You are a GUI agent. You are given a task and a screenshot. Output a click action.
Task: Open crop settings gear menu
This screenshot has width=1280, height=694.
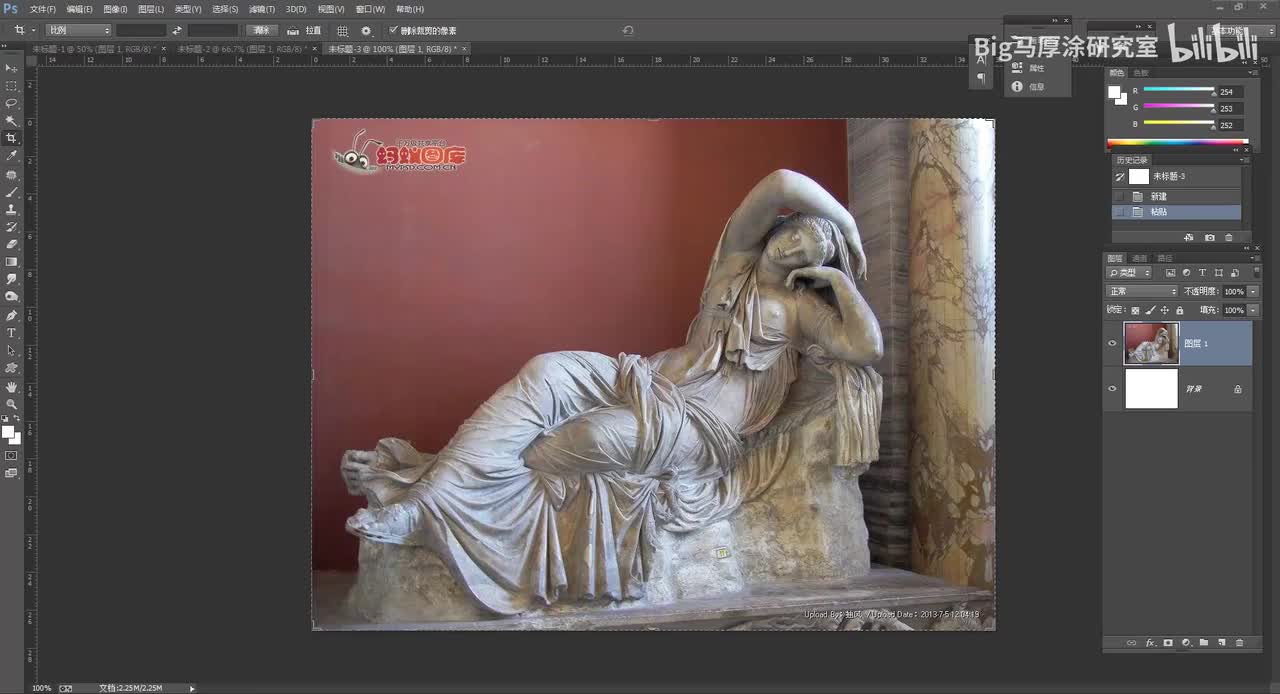click(x=366, y=30)
